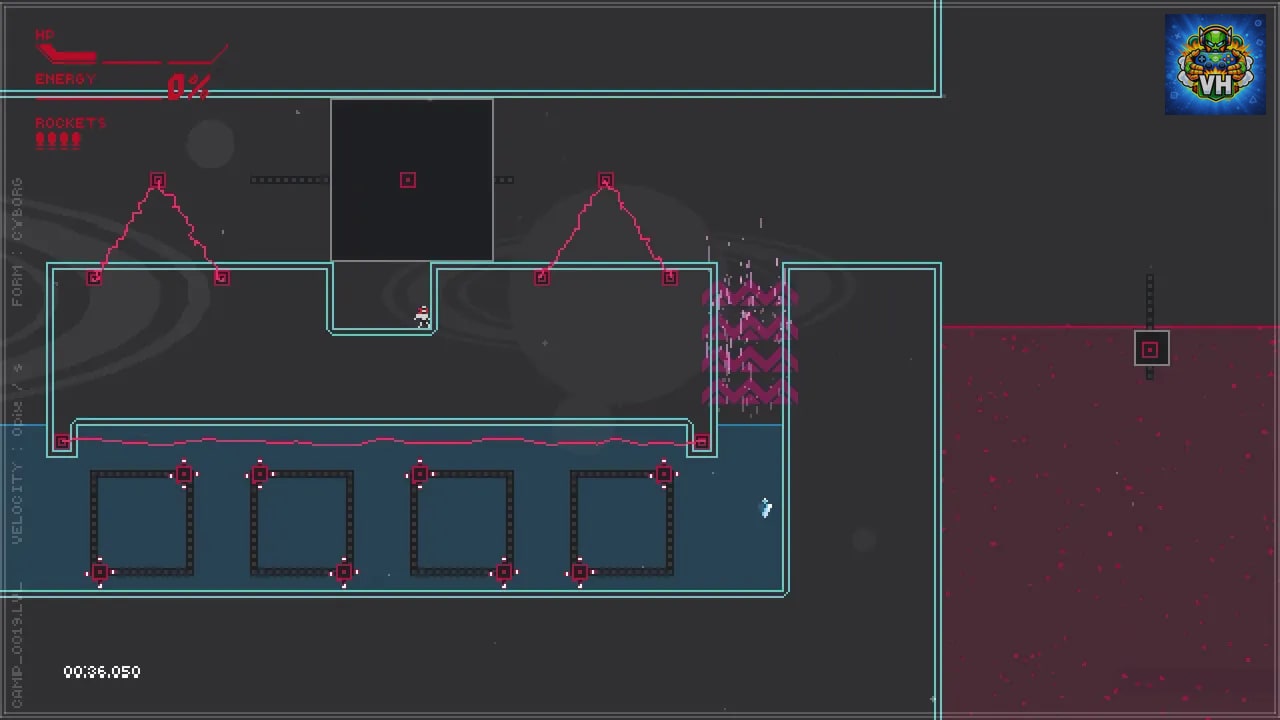Click the 00:36.050 level timer
Viewport: 1280px width, 720px height.
pos(102,672)
